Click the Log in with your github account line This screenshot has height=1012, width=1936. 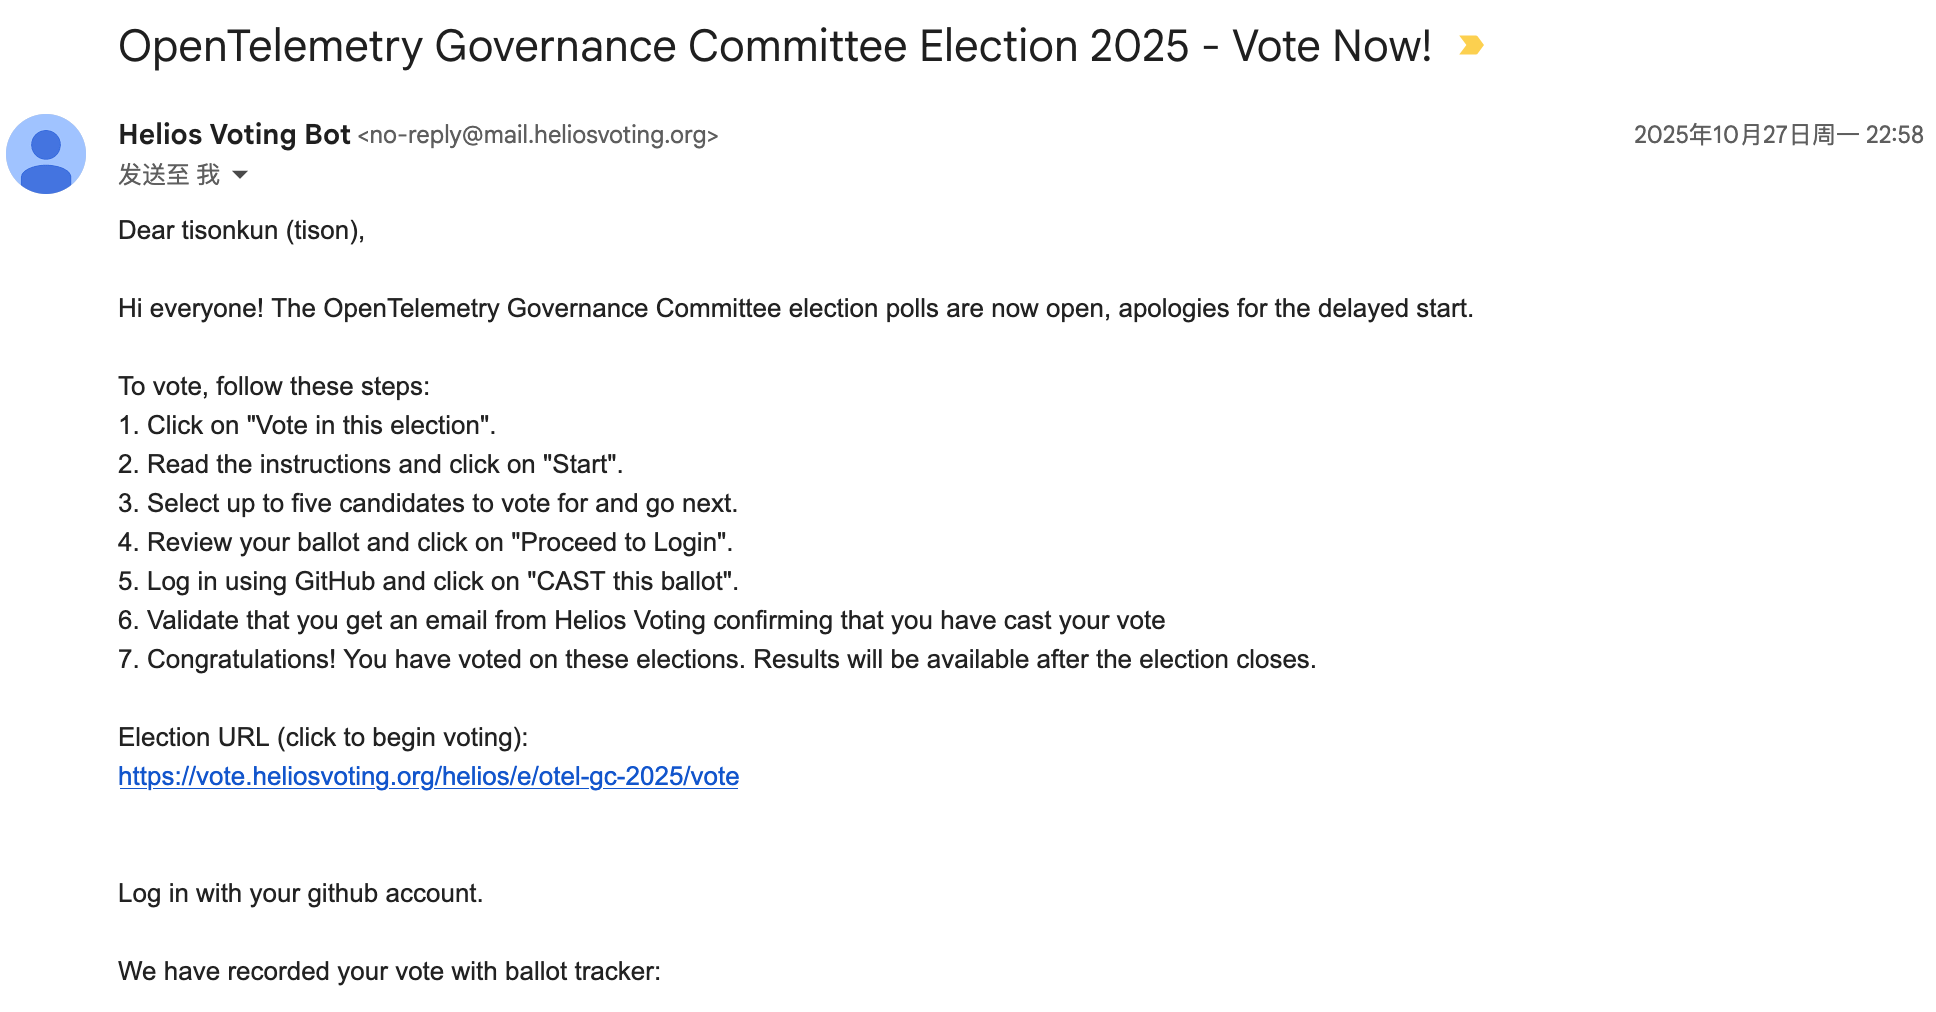click(x=301, y=893)
